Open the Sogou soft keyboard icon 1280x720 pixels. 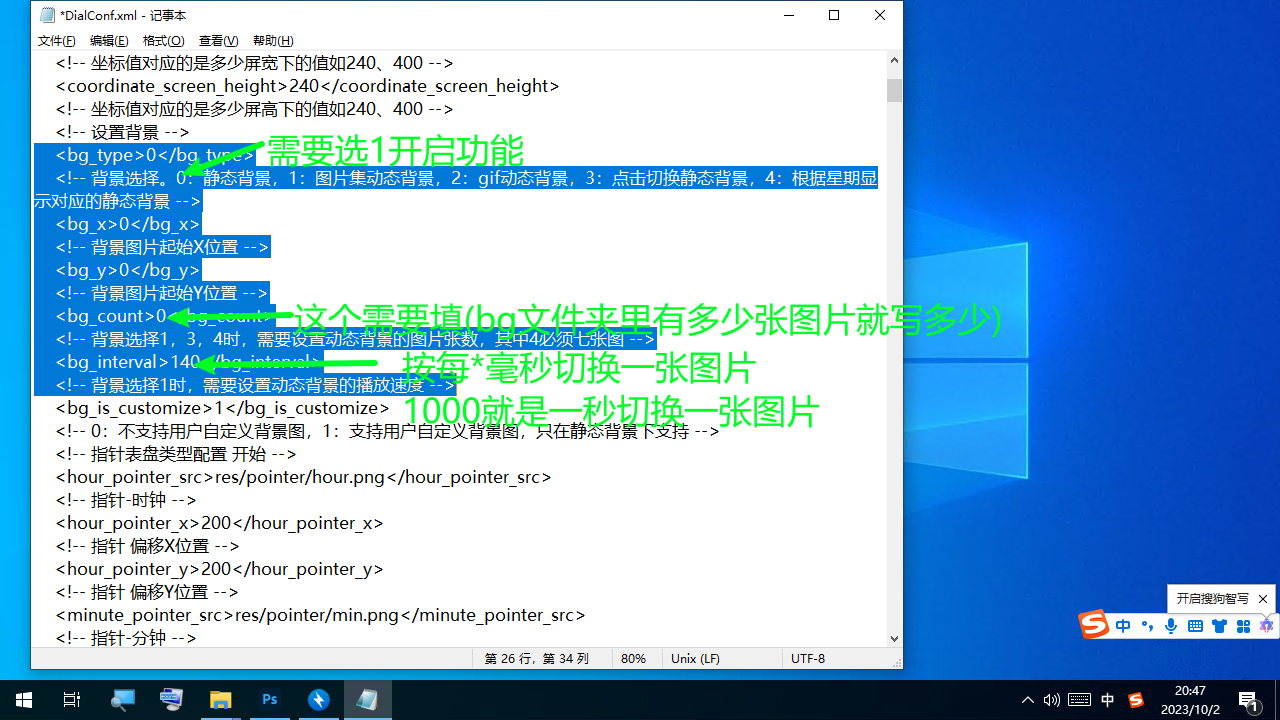click(1195, 626)
